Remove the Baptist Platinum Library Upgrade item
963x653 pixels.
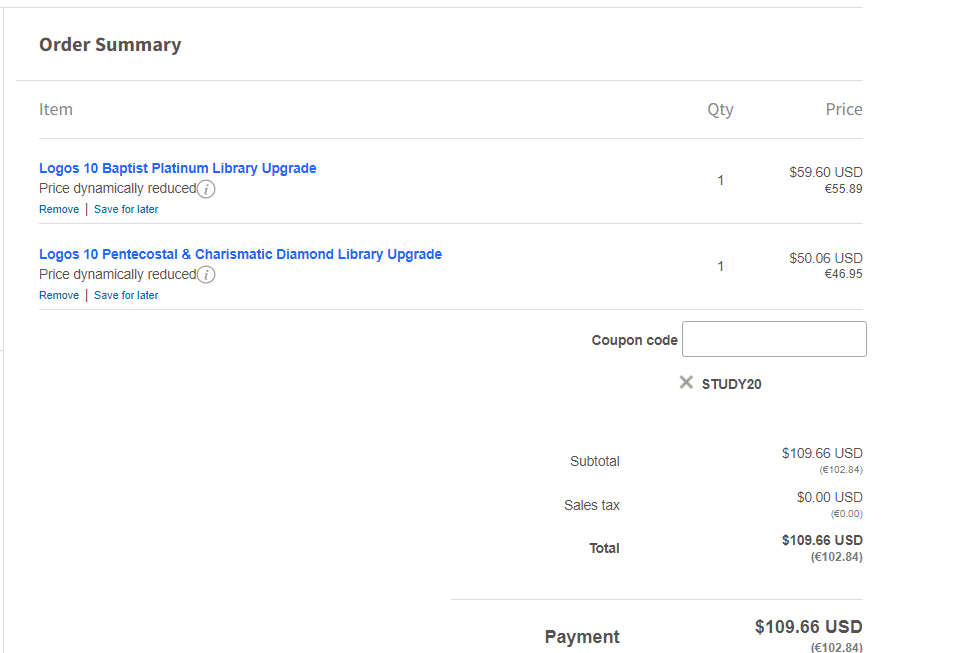coord(59,209)
